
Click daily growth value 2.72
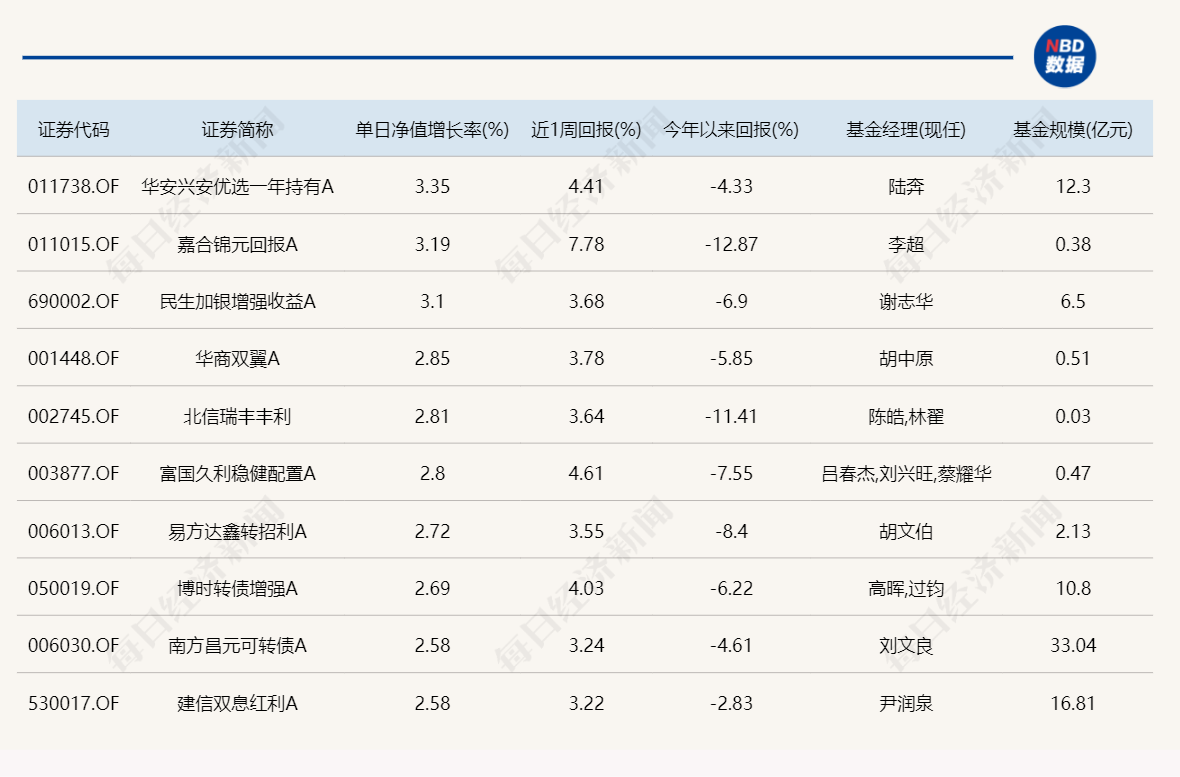[x=432, y=532]
